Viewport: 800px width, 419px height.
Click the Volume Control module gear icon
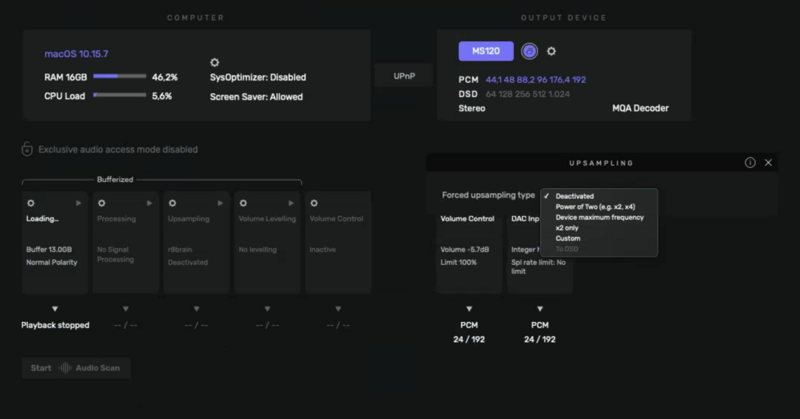point(314,203)
